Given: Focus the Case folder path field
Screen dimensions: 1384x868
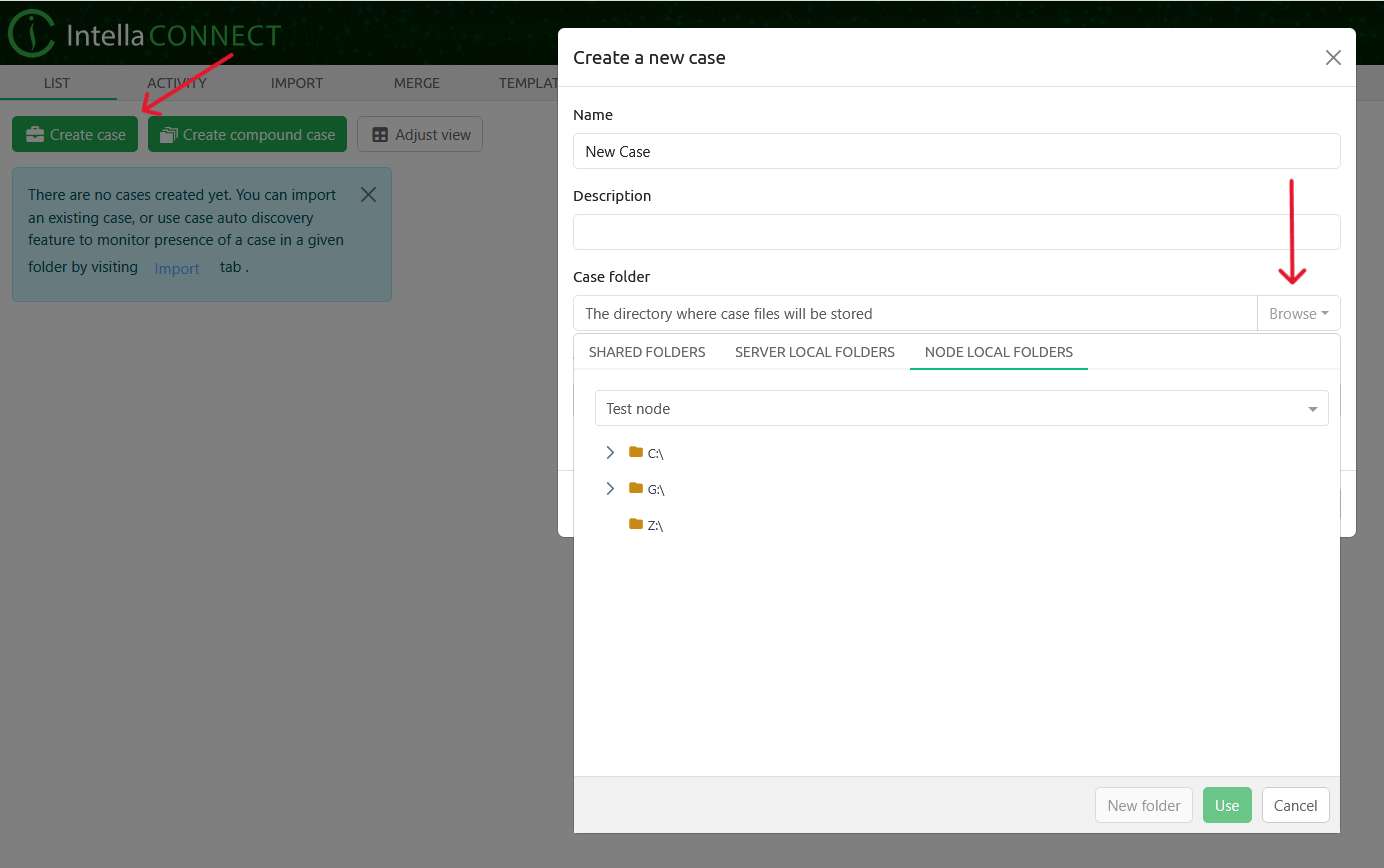Looking at the screenshot, I should pyautogui.click(x=914, y=313).
